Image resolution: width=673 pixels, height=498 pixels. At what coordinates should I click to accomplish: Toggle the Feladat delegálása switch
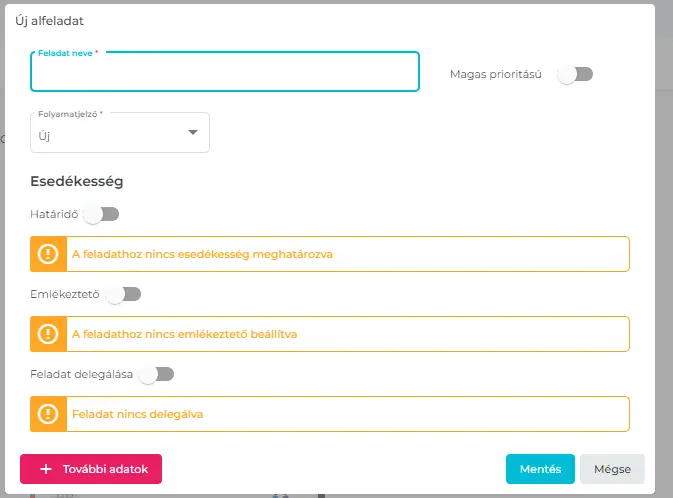156,374
